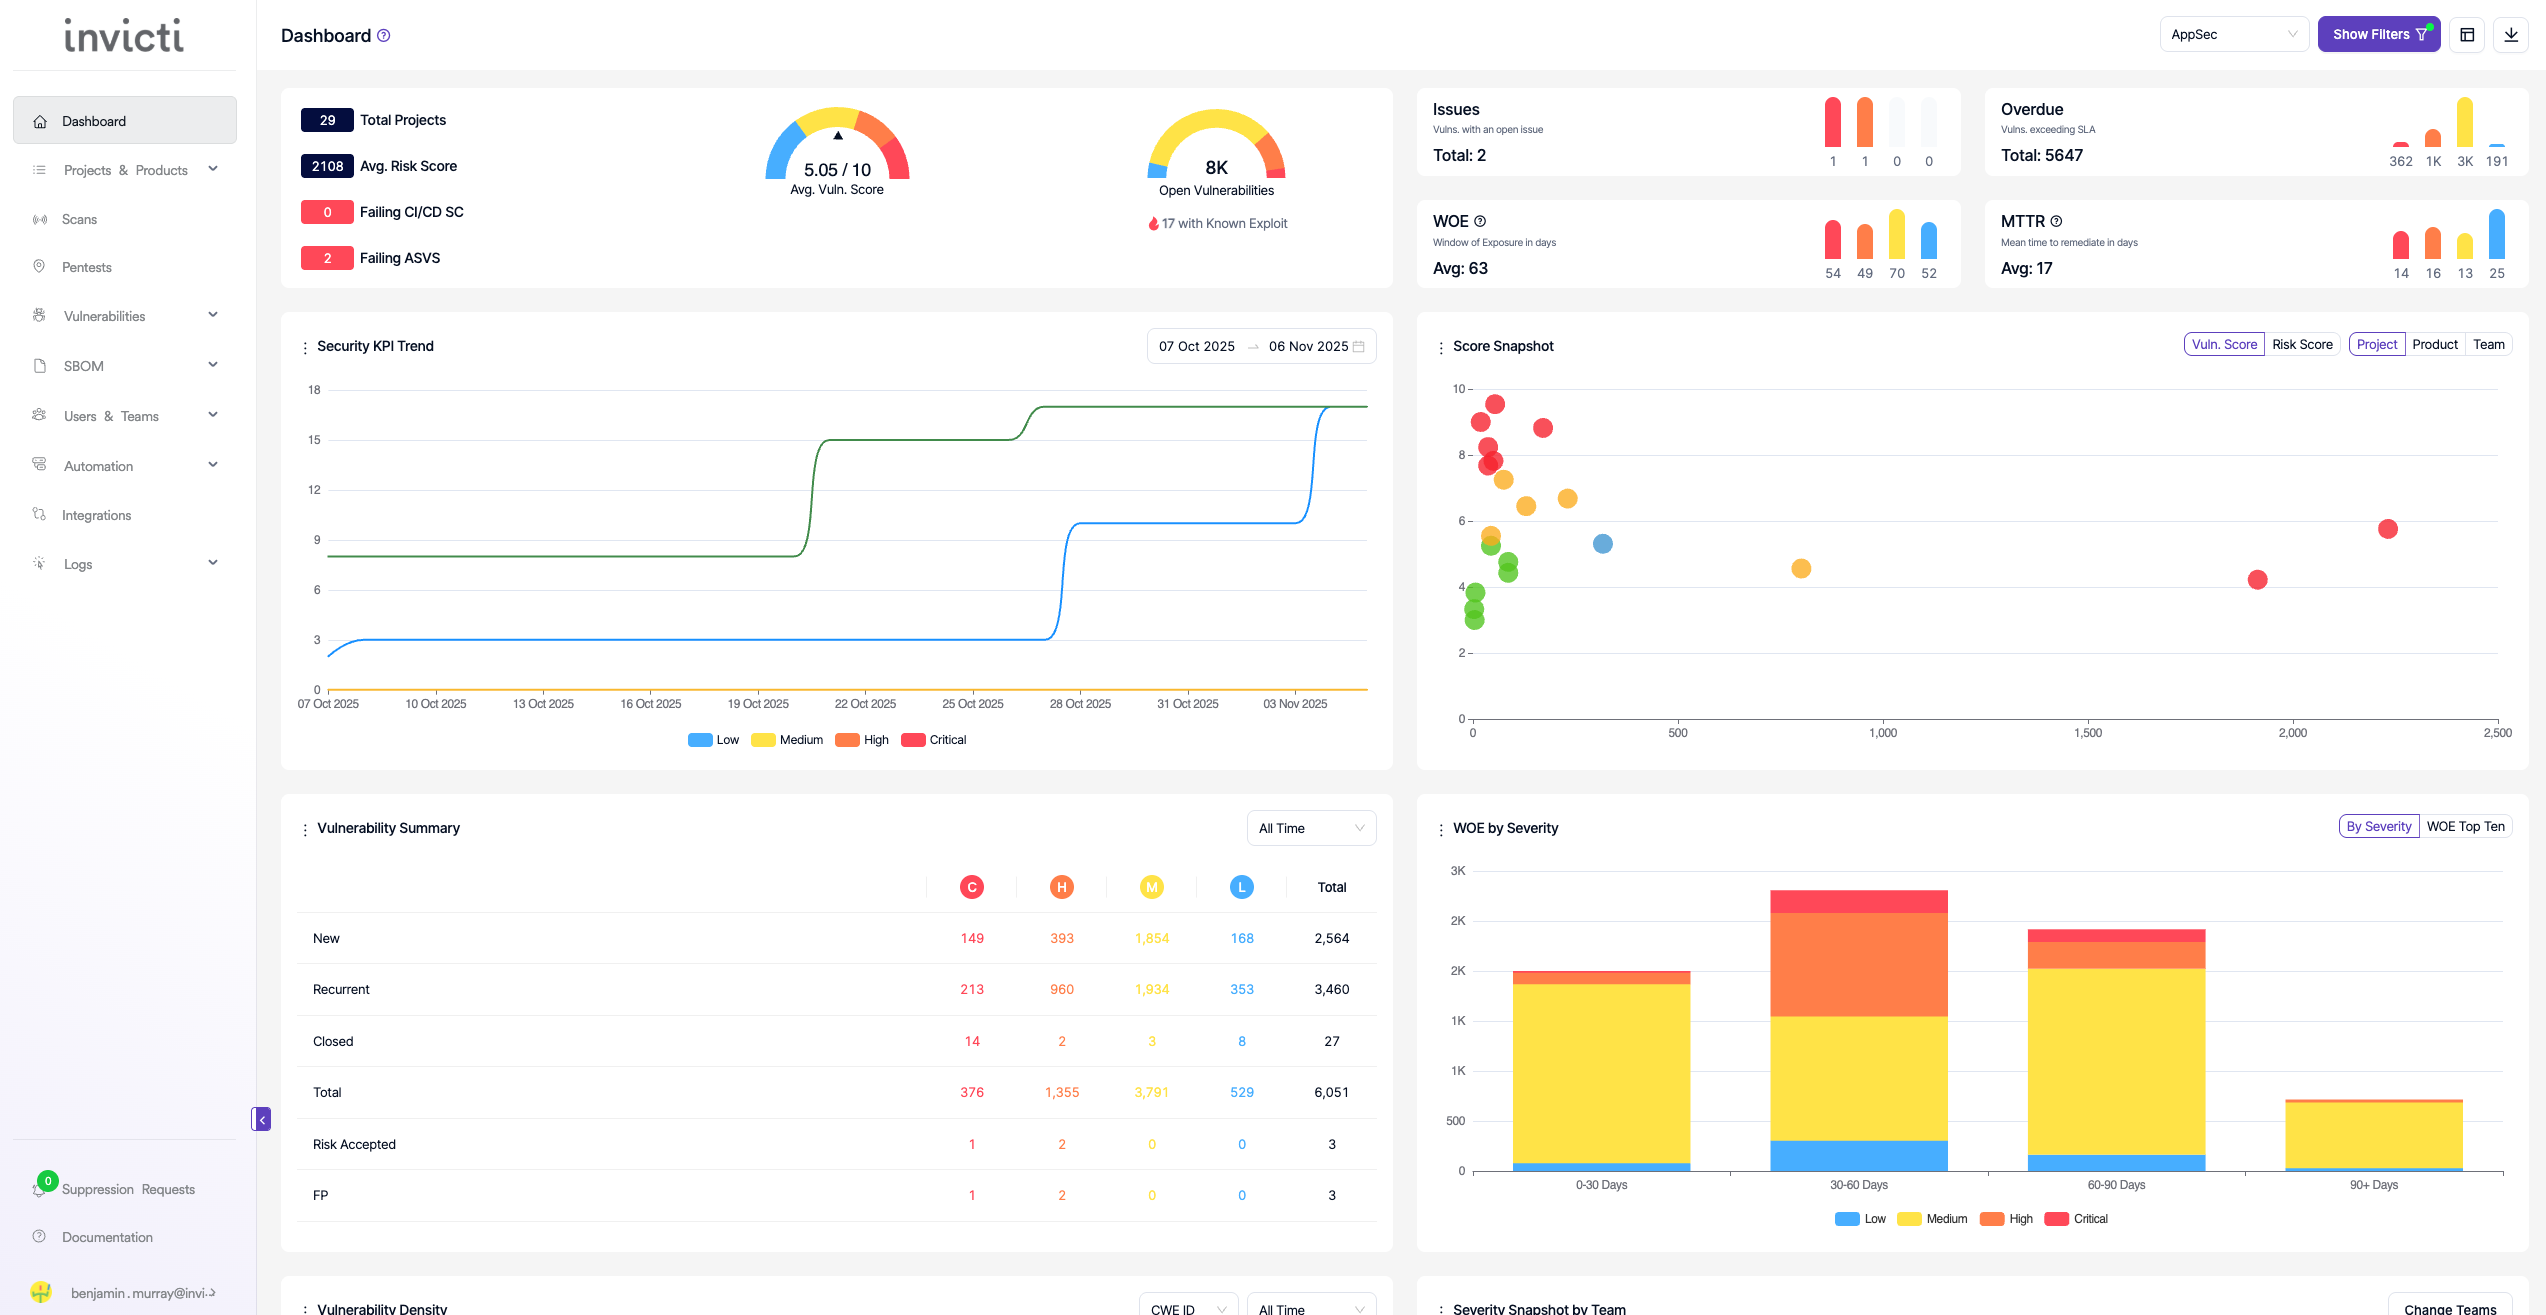Open the dashboard layout icon
Viewport: 2546px width, 1315px height.
[2467, 35]
